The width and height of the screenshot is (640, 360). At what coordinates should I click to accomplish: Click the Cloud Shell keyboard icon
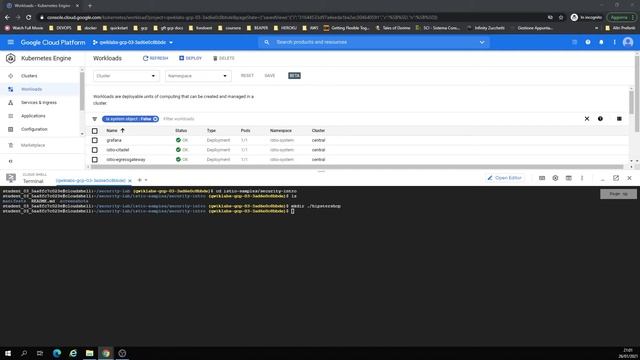(x=542, y=178)
